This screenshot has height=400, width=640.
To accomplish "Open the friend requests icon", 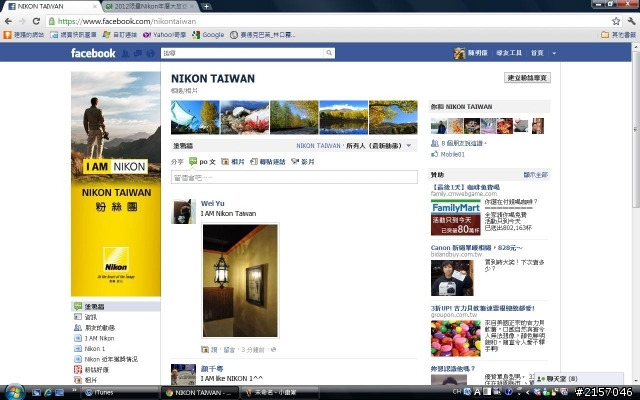I will [x=126, y=53].
